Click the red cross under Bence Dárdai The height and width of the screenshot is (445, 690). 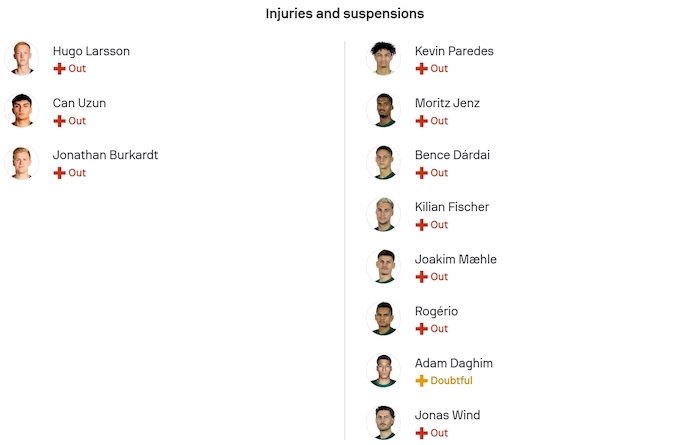click(421, 173)
